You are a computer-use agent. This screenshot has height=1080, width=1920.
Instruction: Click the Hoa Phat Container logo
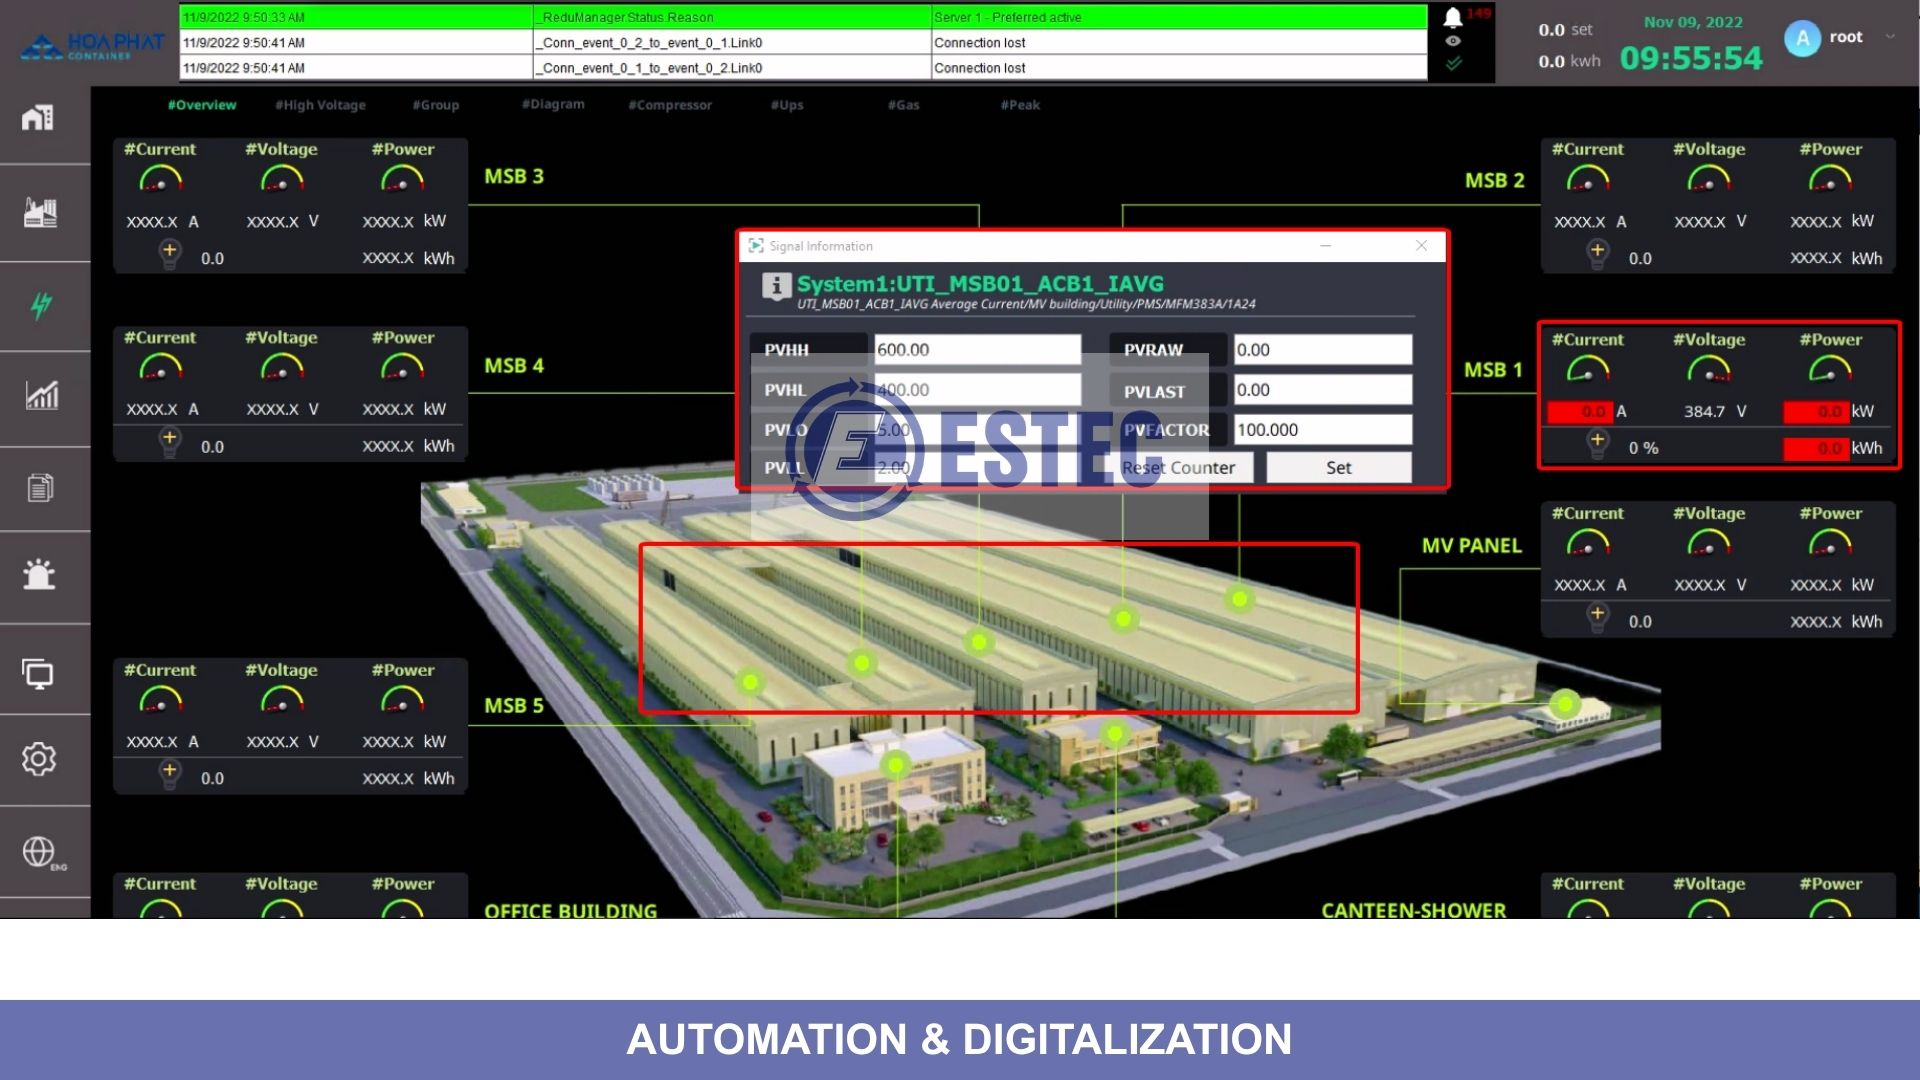pyautogui.click(x=92, y=46)
